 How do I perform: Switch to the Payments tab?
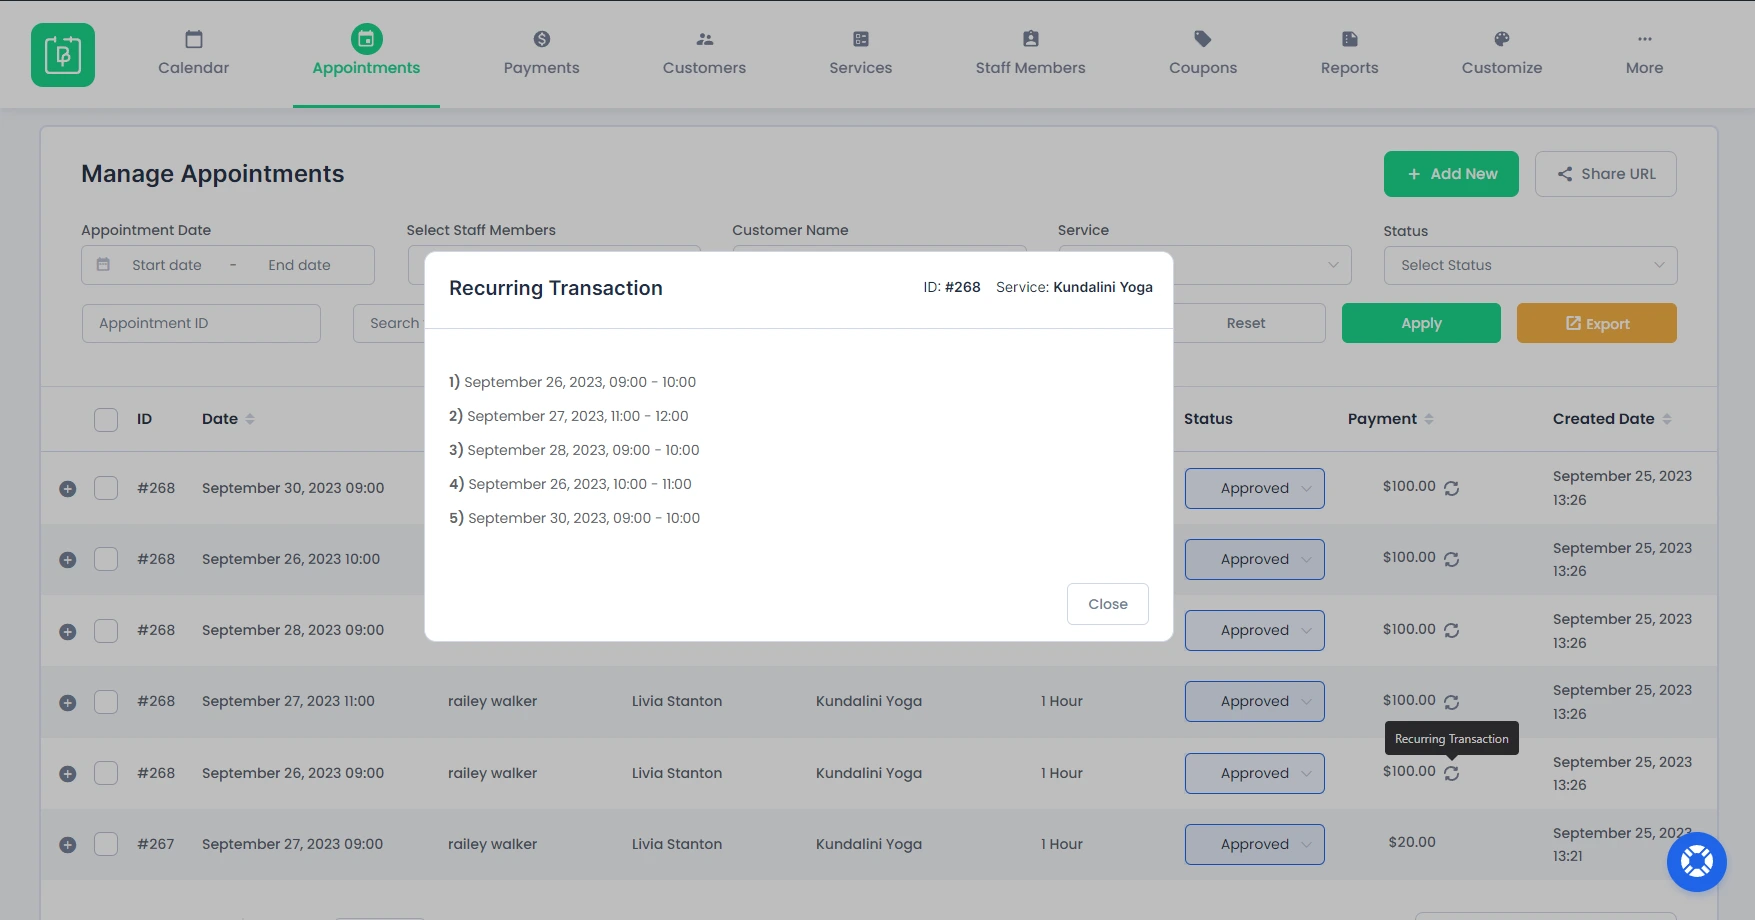(541, 53)
